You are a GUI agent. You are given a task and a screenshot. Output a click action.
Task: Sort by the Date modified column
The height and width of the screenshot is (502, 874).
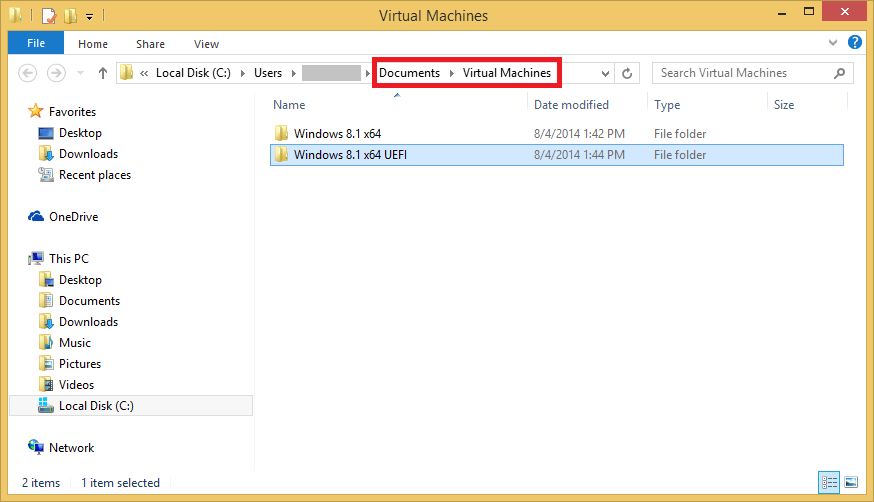click(571, 105)
